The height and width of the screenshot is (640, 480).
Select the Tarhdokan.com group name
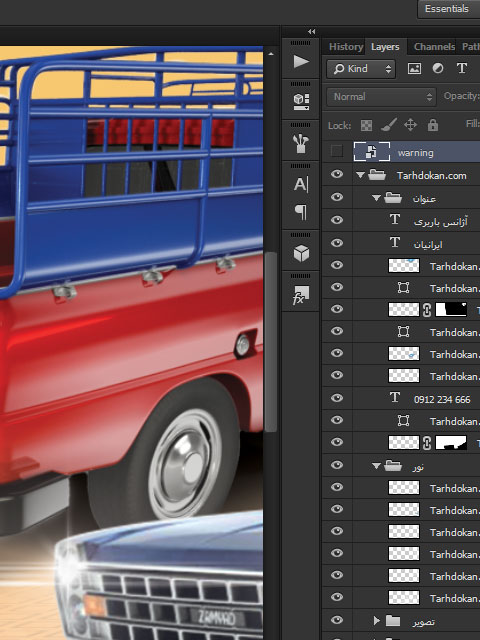tap(431, 176)
